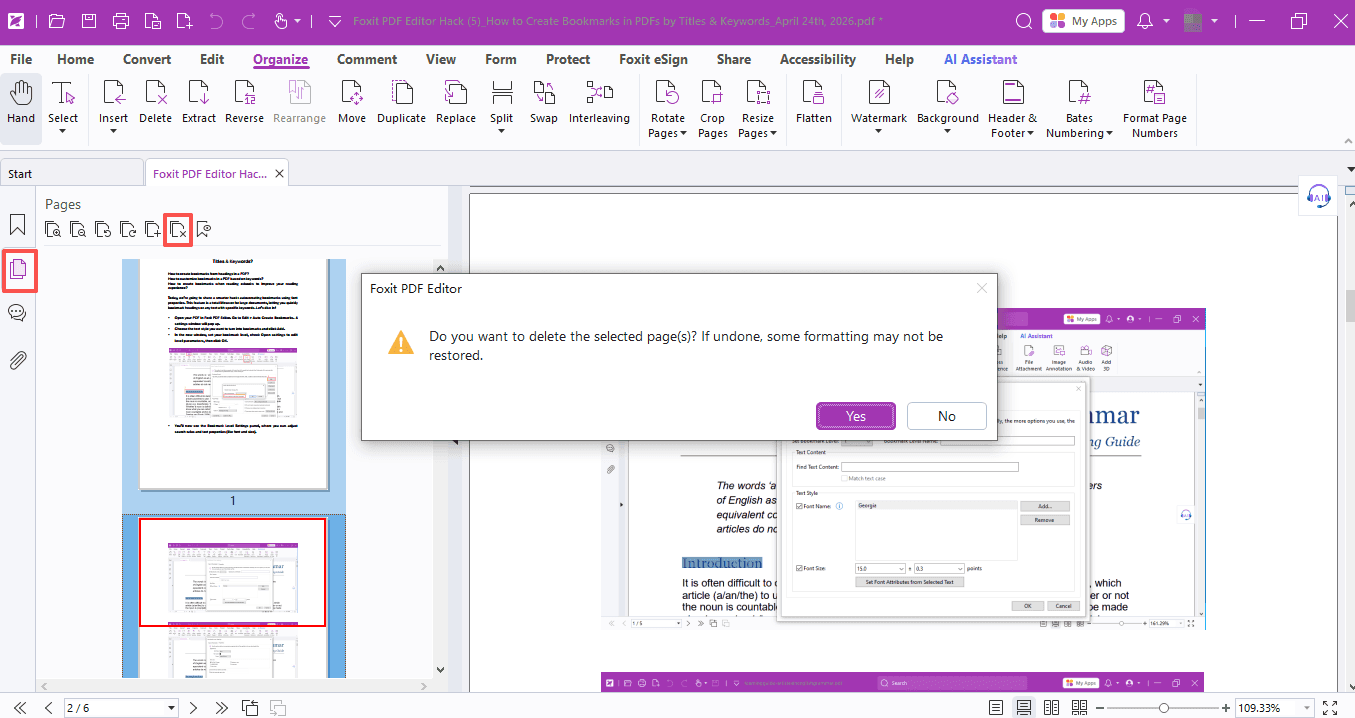Viewport: 1355px width, 718px height.
Task: Open the Protect ribbon tab
Action: 568,59
